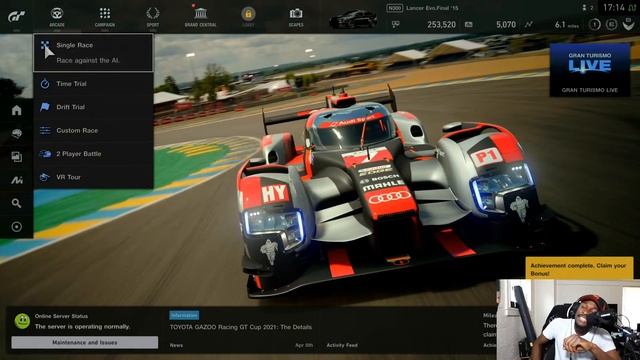The width and height of the screenshot is (640, 360).
Task: Click the credits amount 253,520
Action: pyautogui.click(x=441, y=24)
